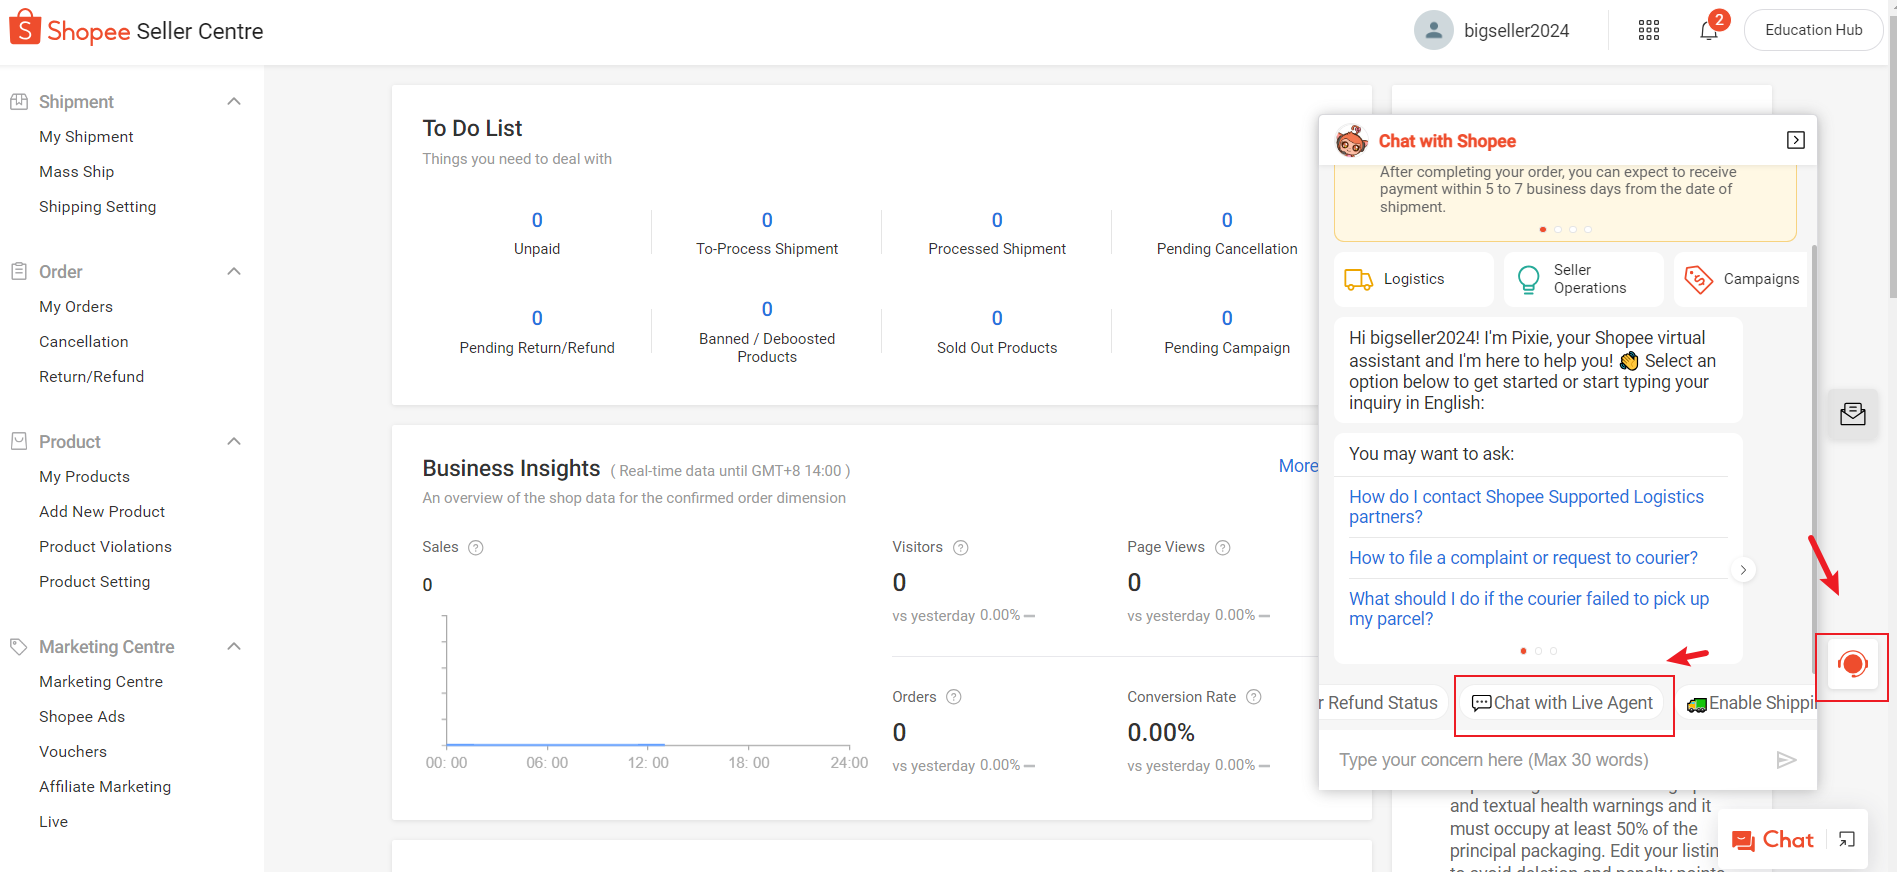Click Chat with Live Agent button
This screenshot has width=1897, height=872.
(1562, 703)
